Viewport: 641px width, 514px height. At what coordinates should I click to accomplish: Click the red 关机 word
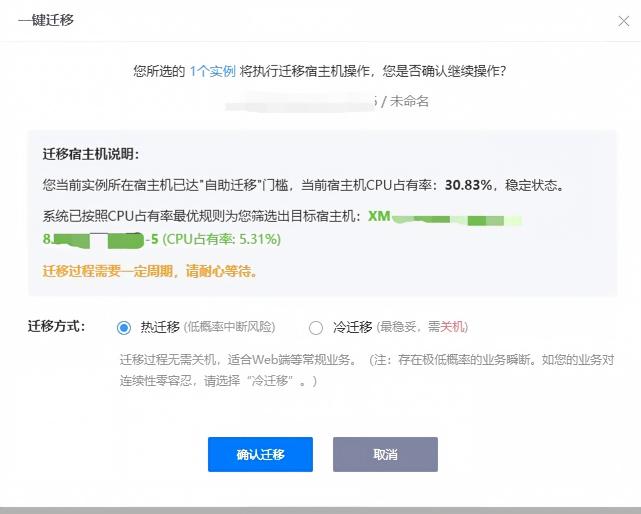pos(453,327)
